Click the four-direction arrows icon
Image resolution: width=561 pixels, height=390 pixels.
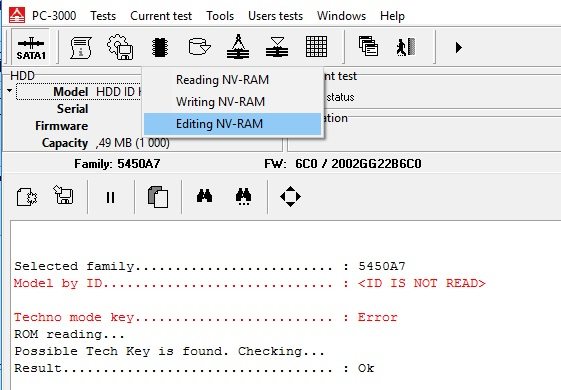(290, 196)
